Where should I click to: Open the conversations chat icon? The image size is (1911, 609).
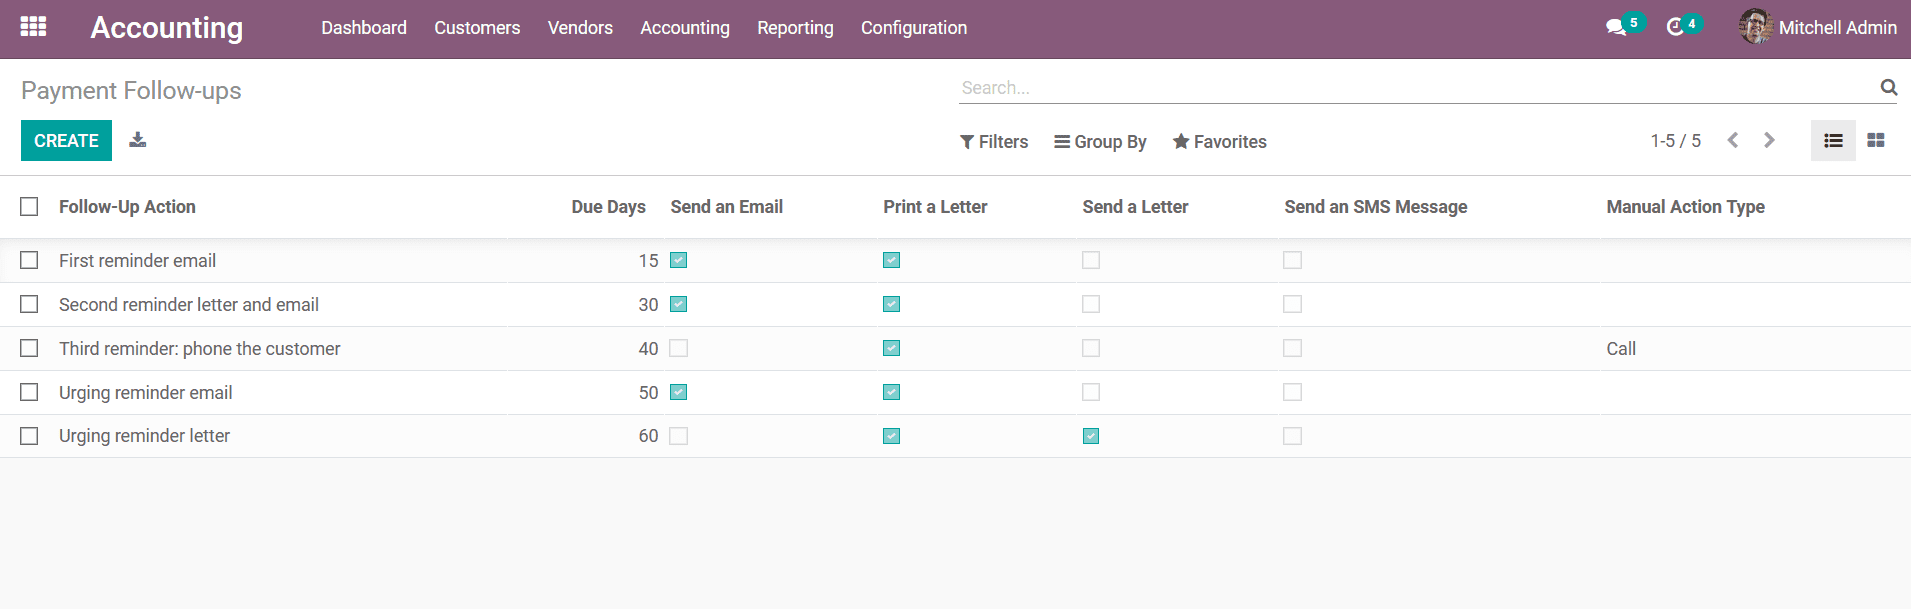click(1616, 27)
